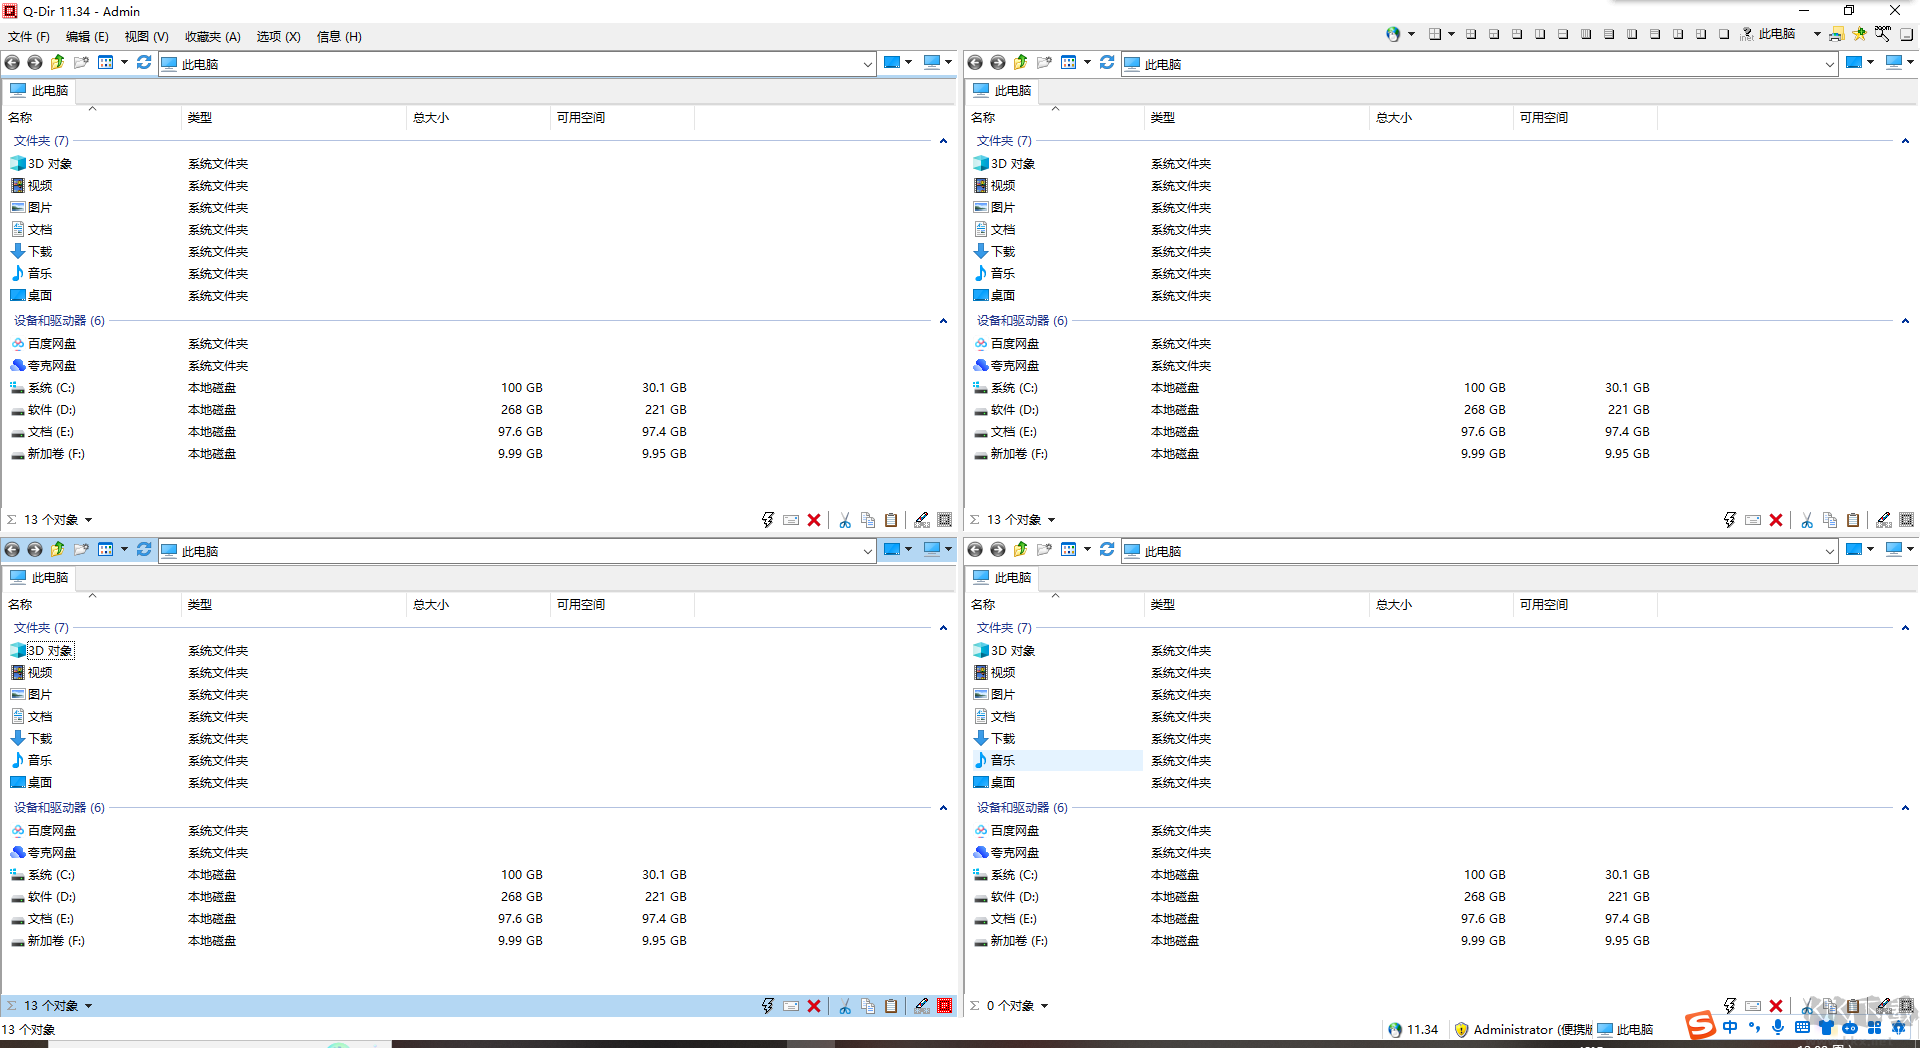Sort by 可用空间 column in bottom-right pane
This screenshot has width=1920, height=1048.
coord(1543,605)
